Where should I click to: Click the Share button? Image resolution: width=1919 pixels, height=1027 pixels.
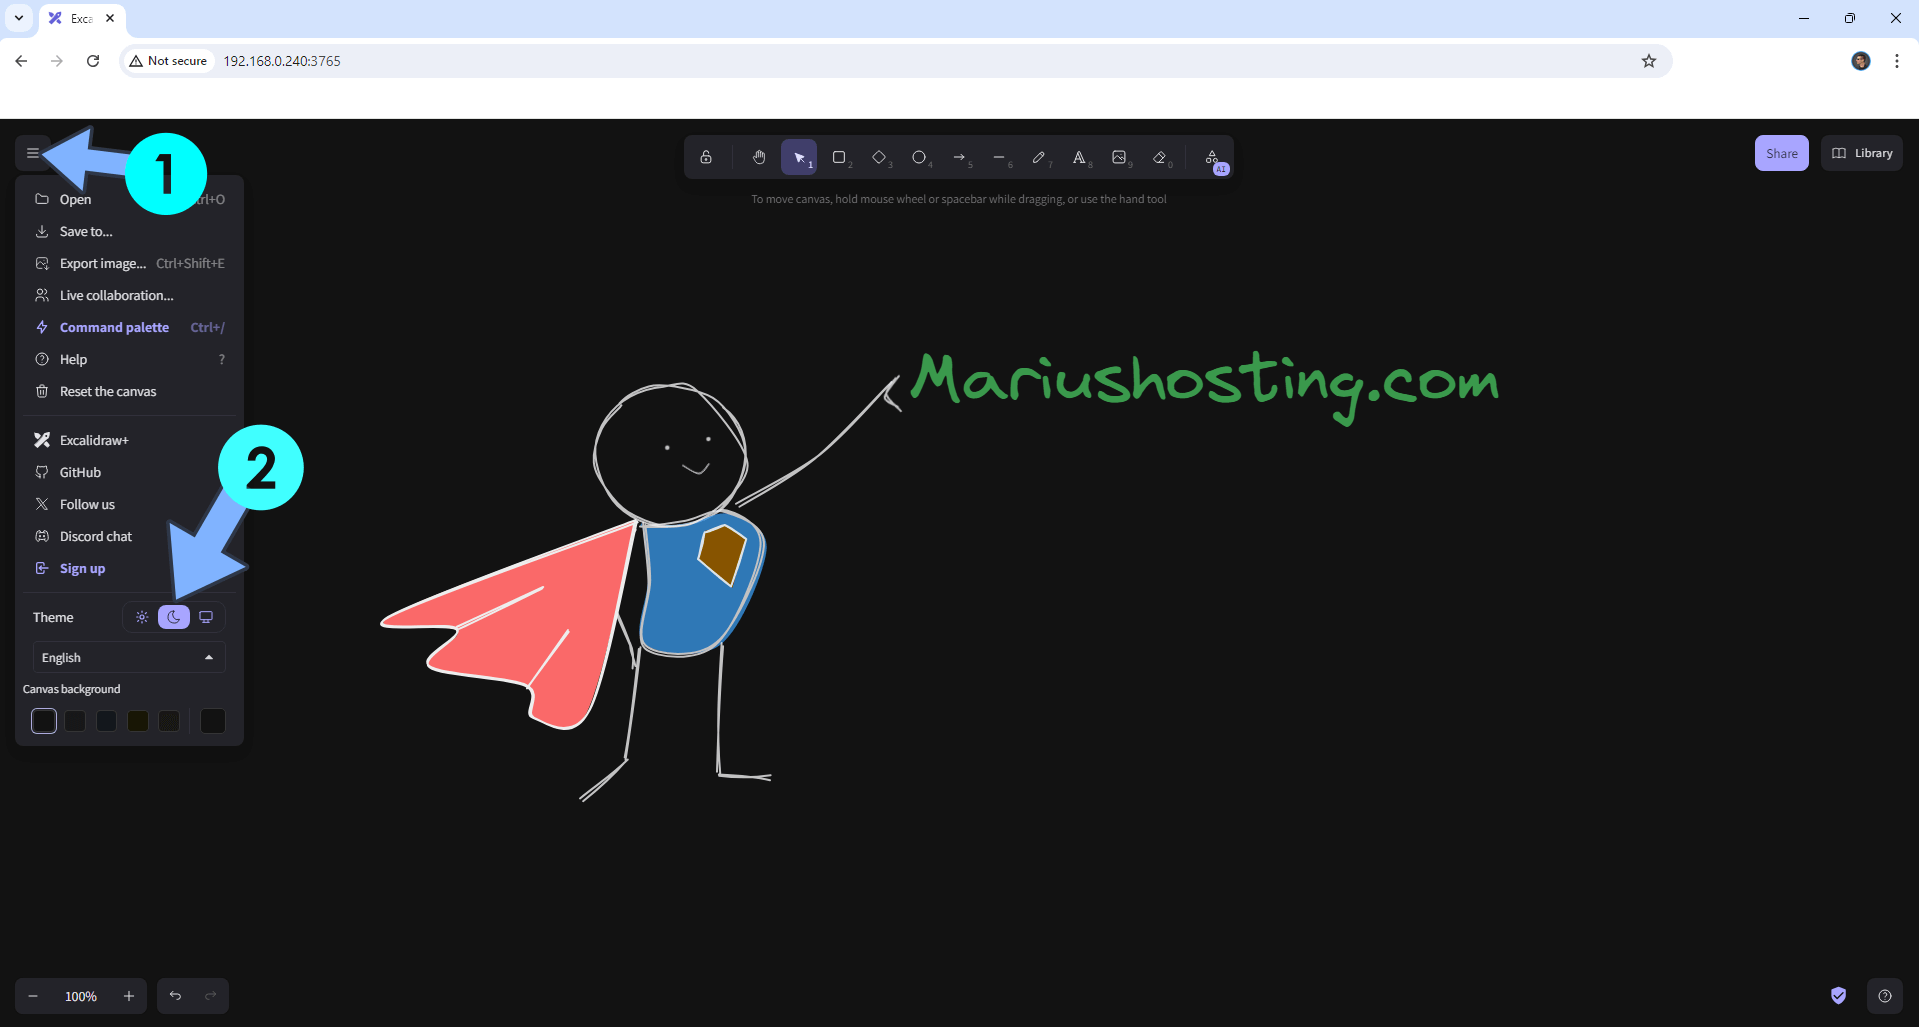(1781, 153)
